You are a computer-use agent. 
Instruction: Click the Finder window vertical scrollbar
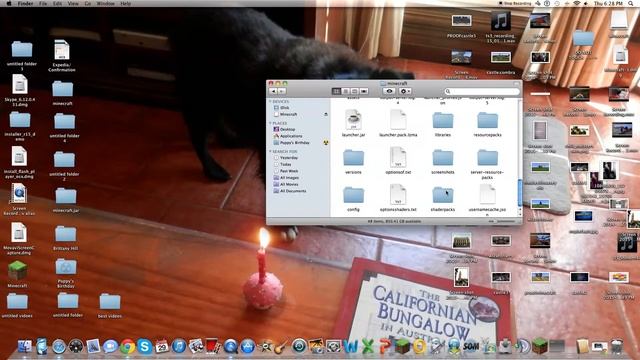(x=520, y=194)
